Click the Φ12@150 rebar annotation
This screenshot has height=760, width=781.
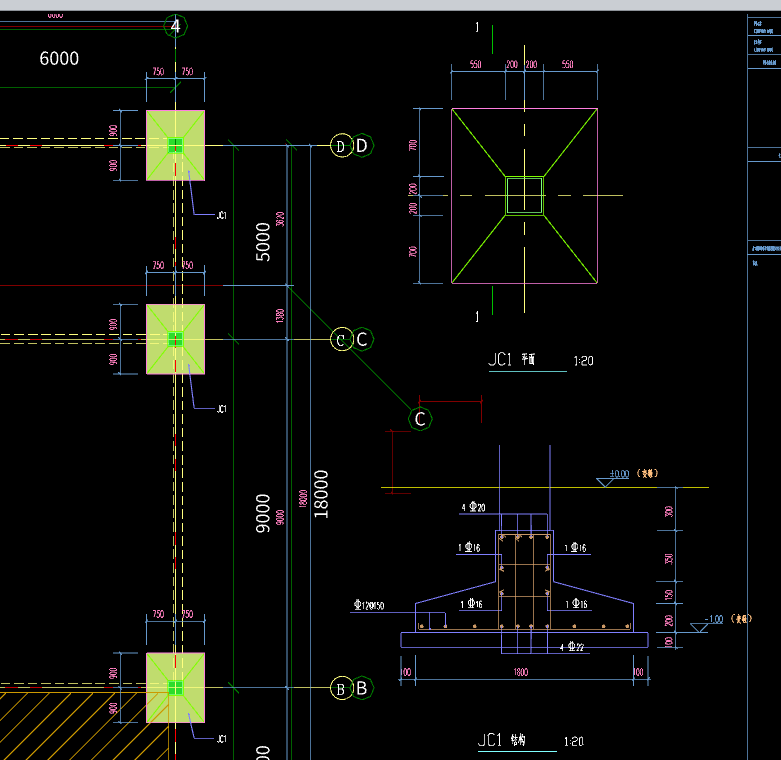369,605
